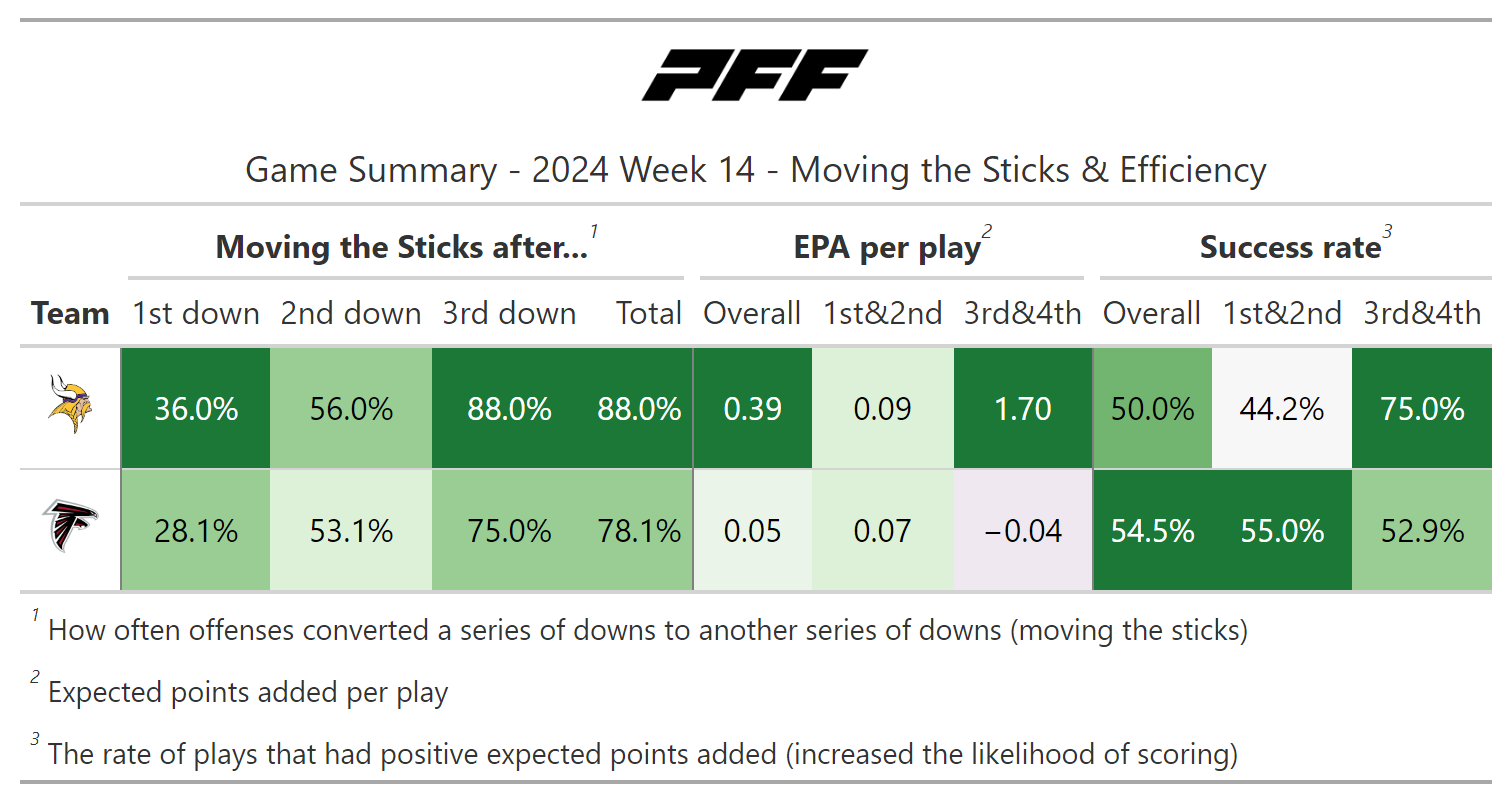
Task: Click the Vikings 1.70 EPA cell
Action: coord(1023,409)
